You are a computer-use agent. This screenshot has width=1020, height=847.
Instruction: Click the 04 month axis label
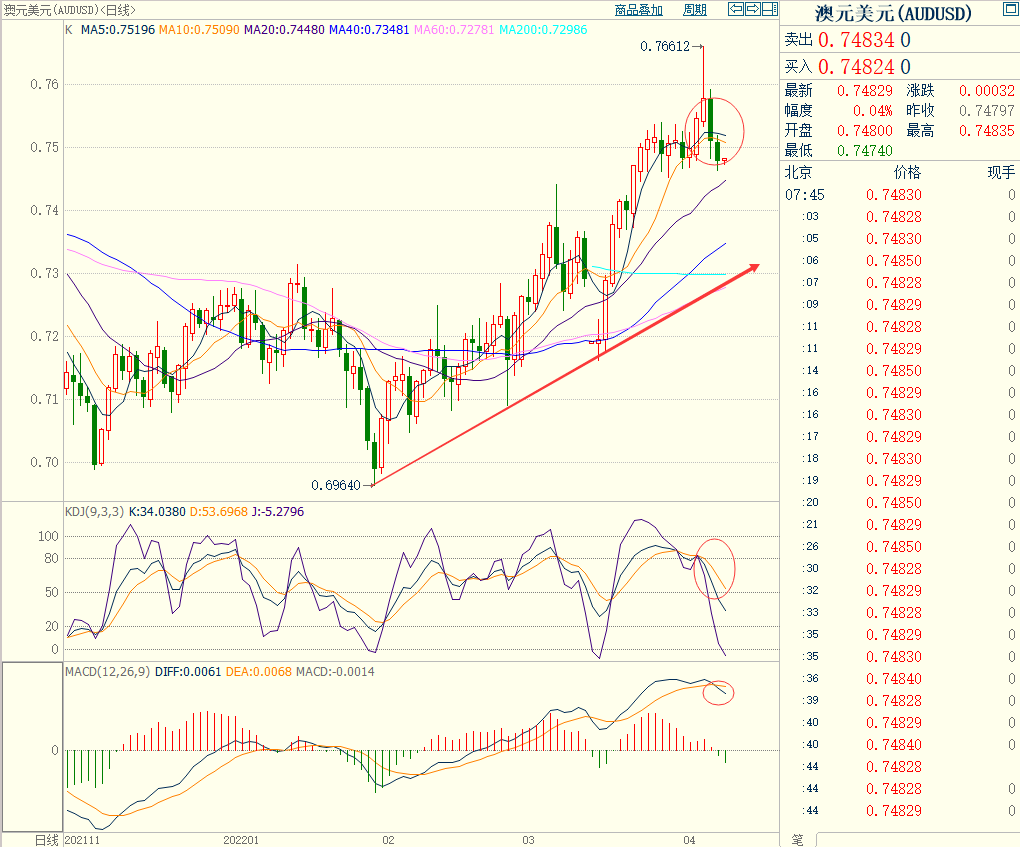click(x=689, y=840)
